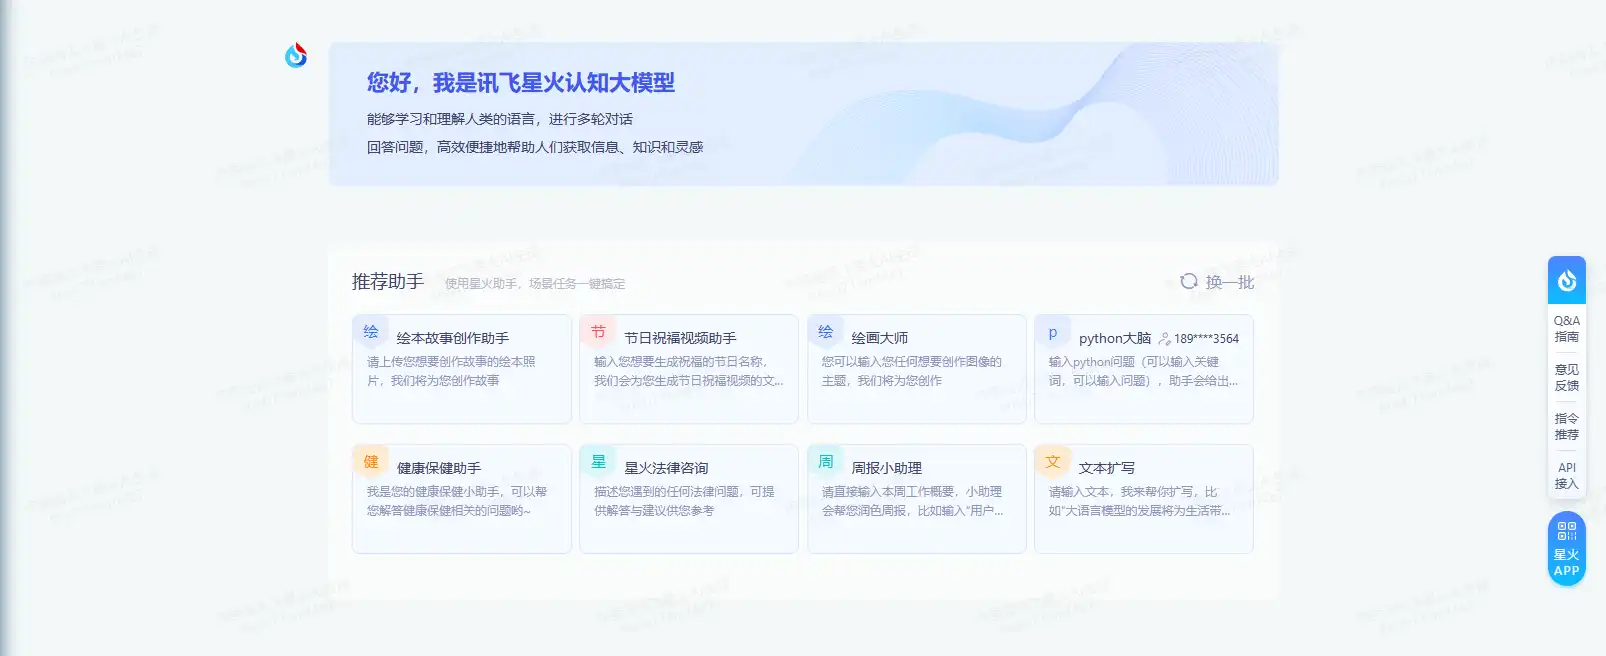Viewport: 1606px width, 656px height.
Task: Click the Spark logo icon beside the greeting
Action: 296,55
